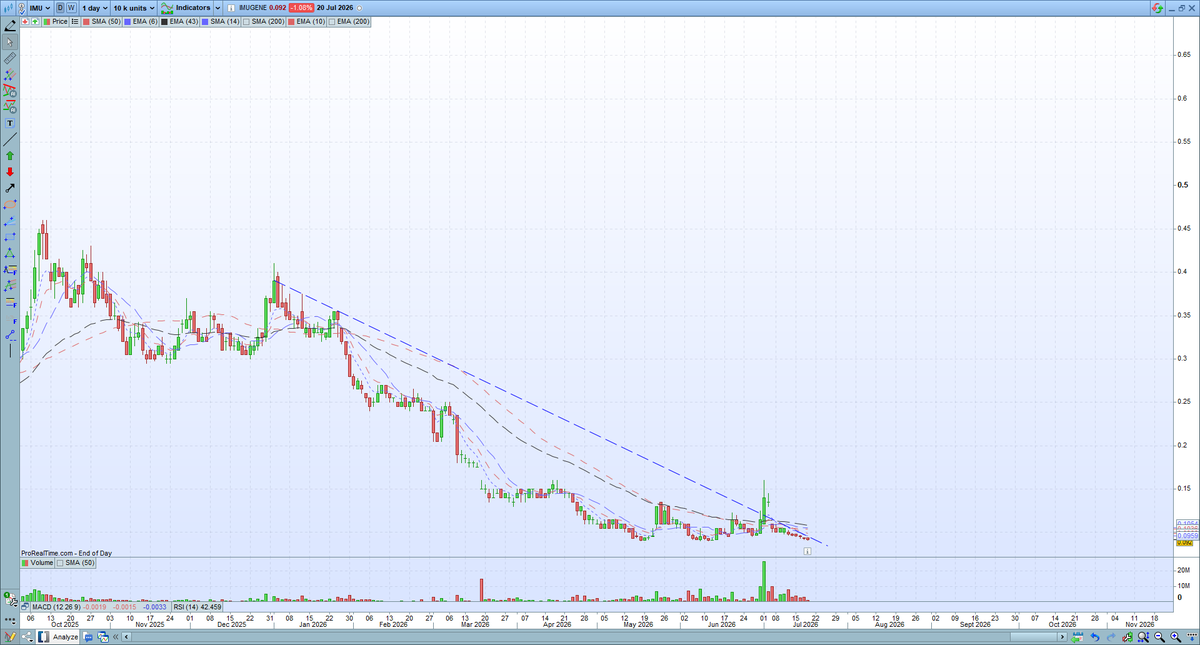
Task: Select the text annotation tool
Action: coord(10,122)
